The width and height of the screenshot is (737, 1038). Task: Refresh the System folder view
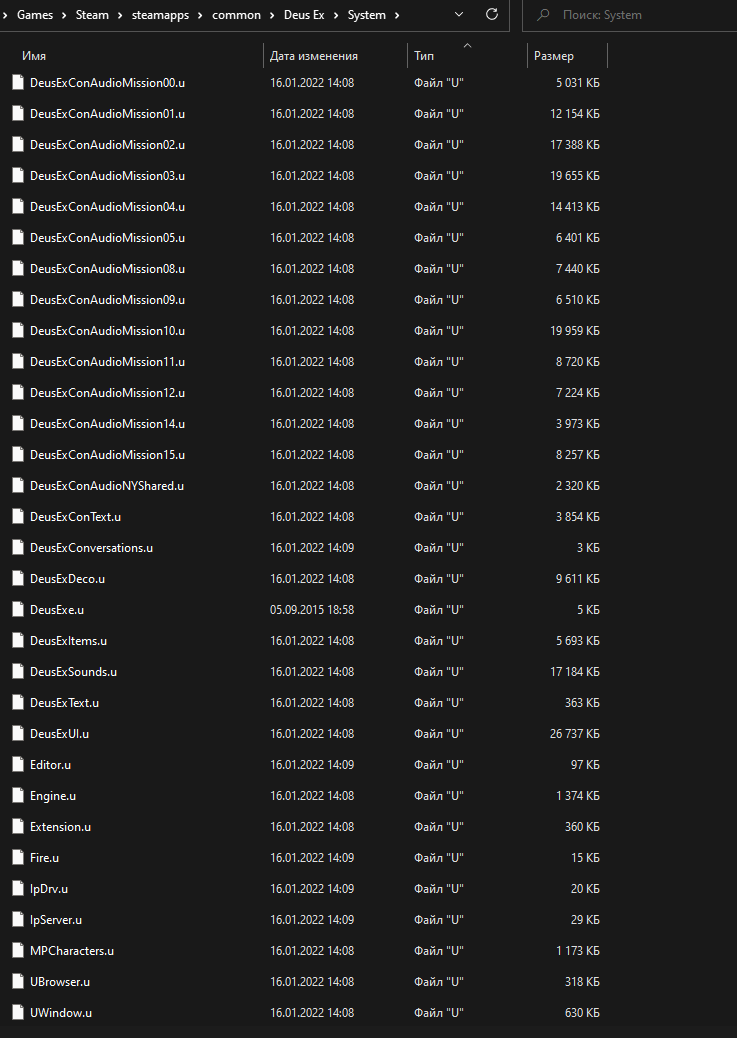click(x=491, y=15)
